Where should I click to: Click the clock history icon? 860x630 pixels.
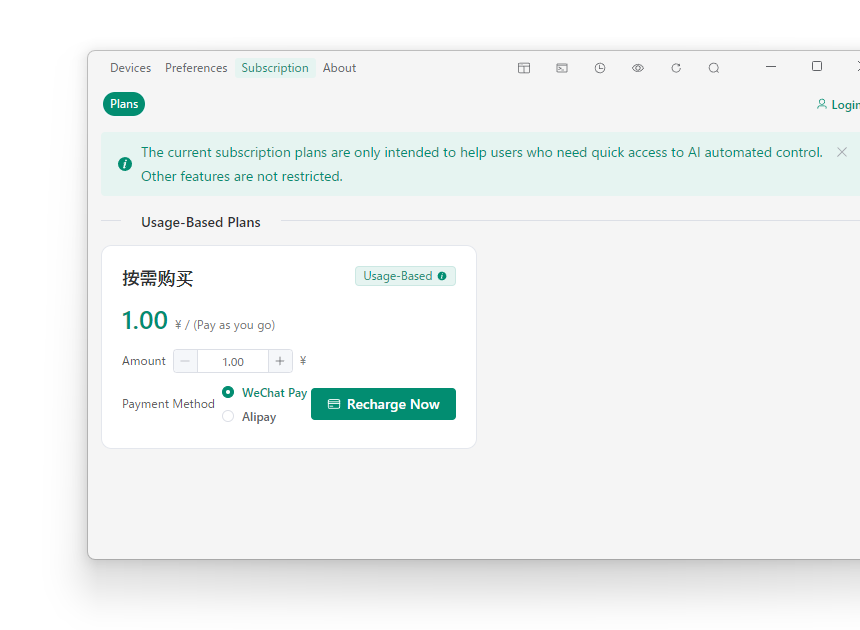pos(600,68)
